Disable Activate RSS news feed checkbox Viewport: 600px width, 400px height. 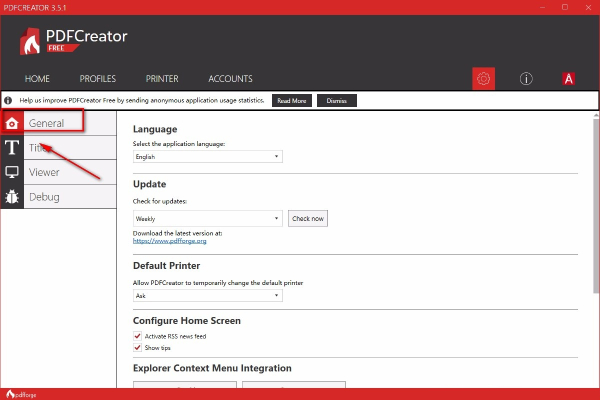pos(137,336)
